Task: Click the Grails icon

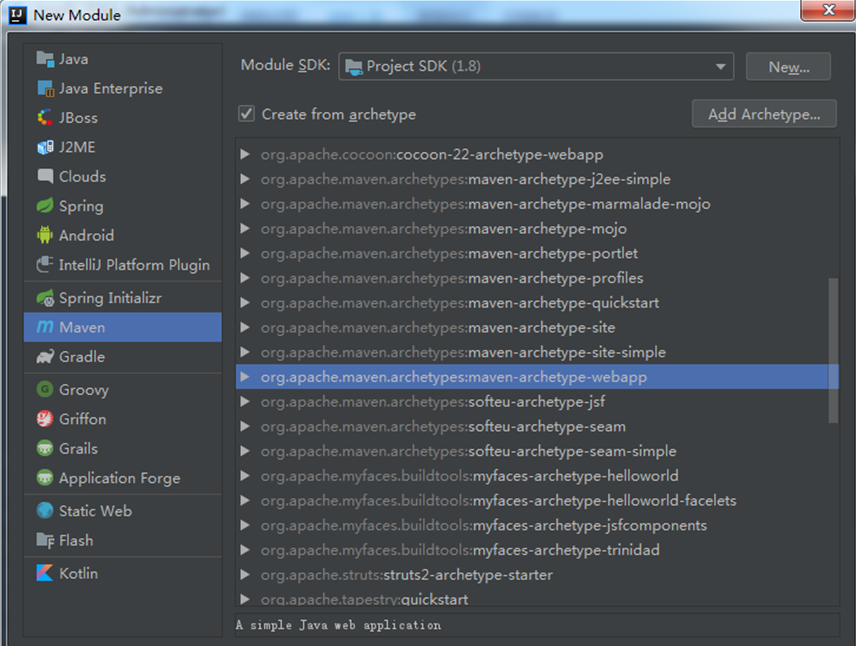Action: [45, 448]
